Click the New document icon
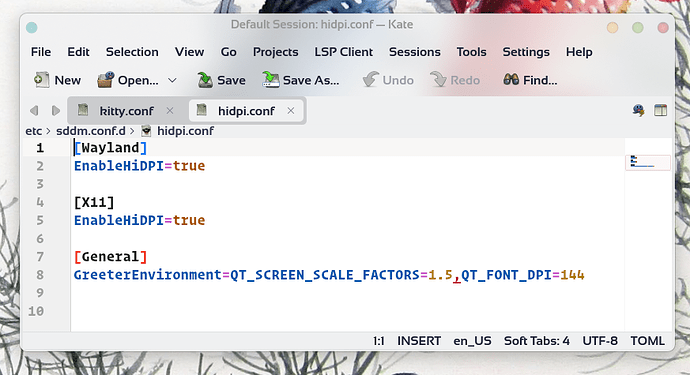 tap(41, 80)
